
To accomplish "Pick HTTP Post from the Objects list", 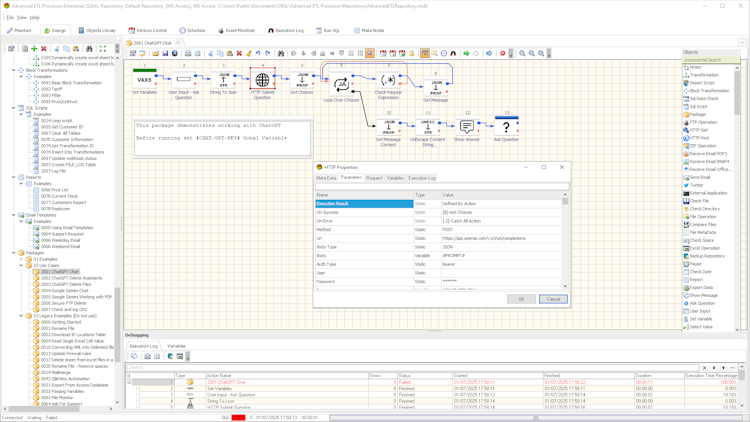I will [x=701, y=138].
